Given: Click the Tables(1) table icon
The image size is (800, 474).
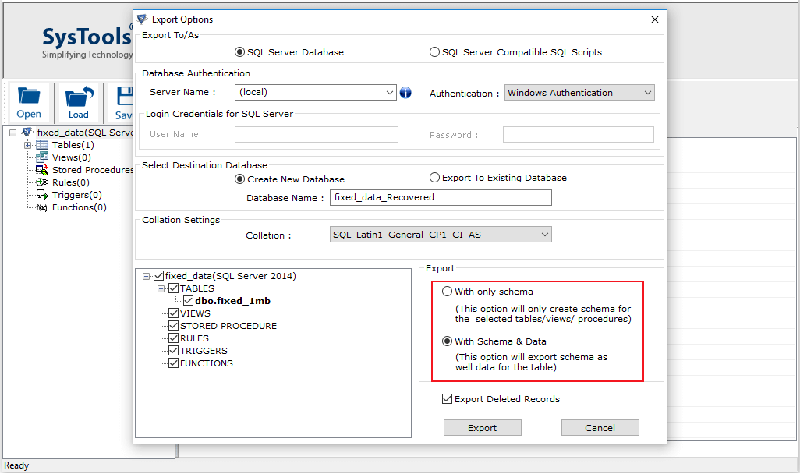Looking at the screenshot, I should 42,145.
